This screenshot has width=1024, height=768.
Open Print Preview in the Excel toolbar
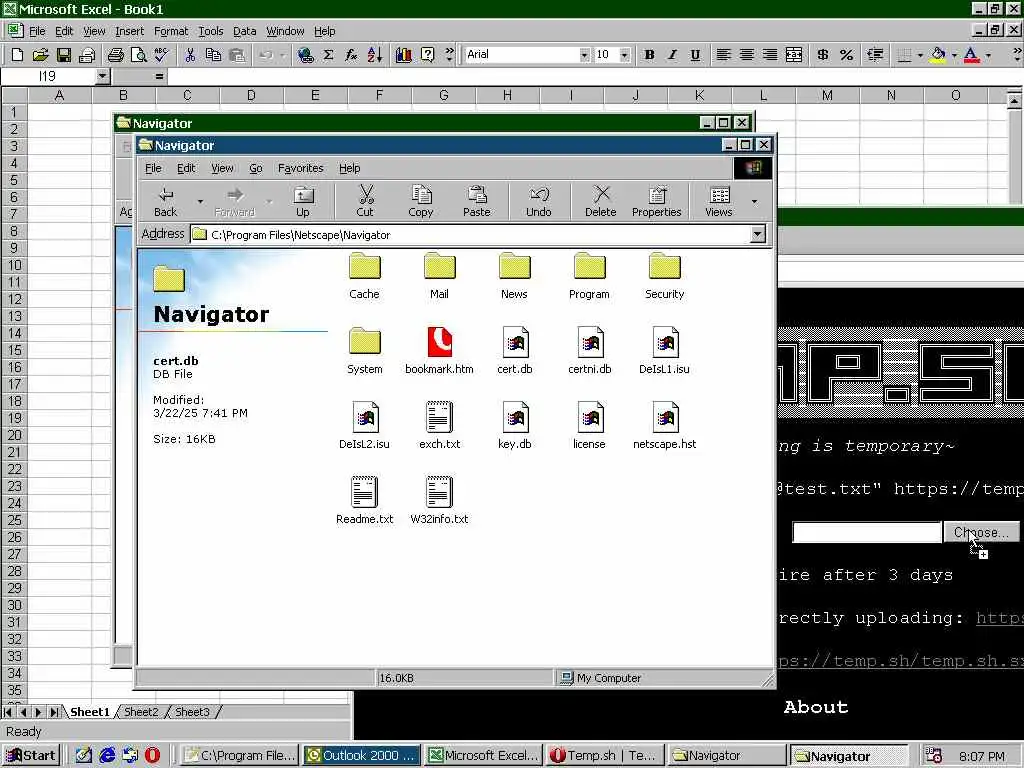tap(138, 56)
